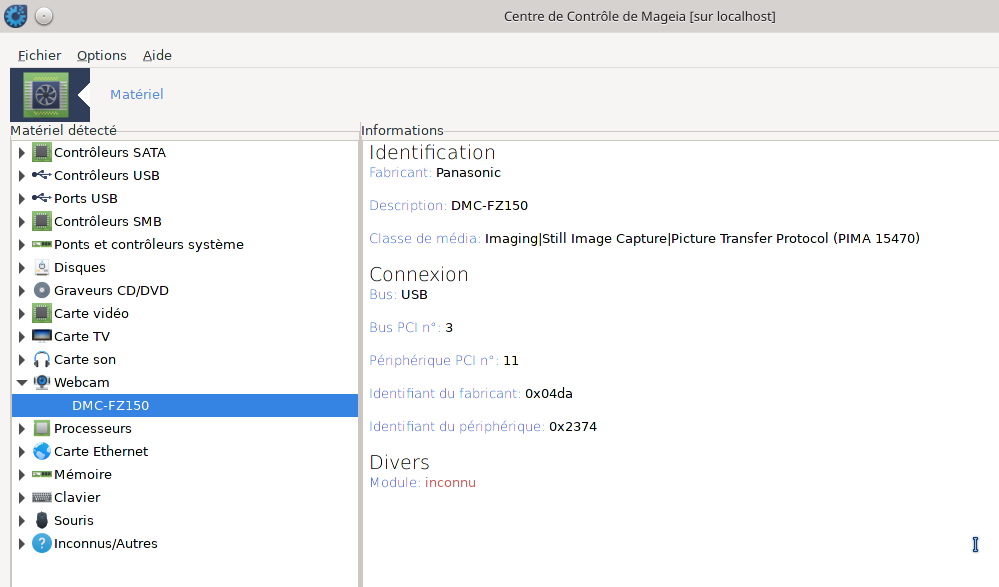Image resolution: width=999 pixels, height=587 pixels.
Task: Select the Disques label
Action: (80, 267)
